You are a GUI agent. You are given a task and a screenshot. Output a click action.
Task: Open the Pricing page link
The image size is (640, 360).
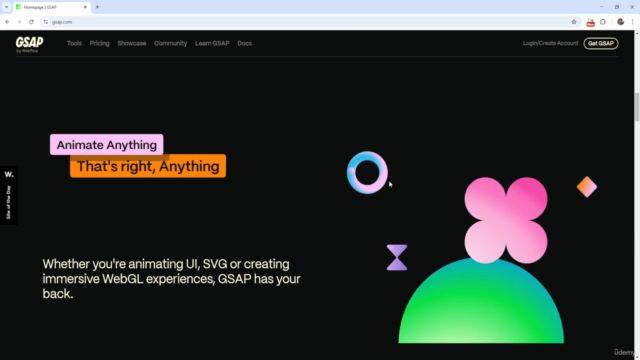[x=100, y=43]
